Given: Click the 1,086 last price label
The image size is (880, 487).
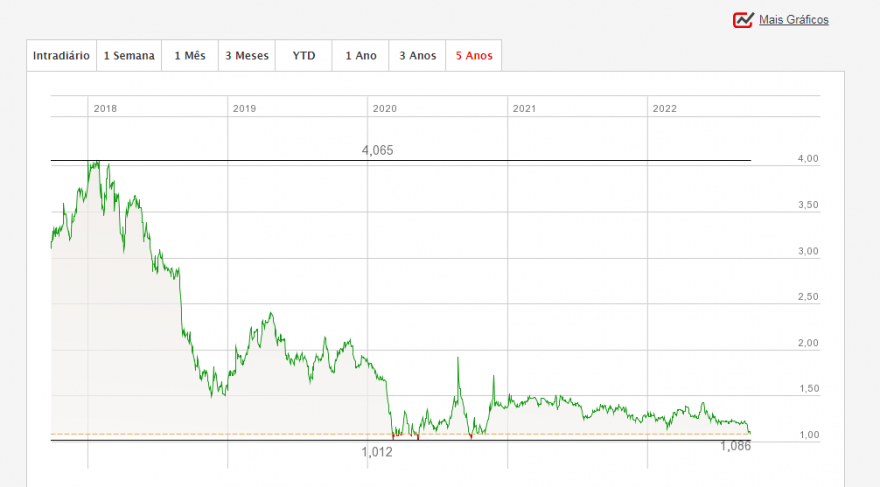Looking at the screenshot, I should tap(735, 447).
